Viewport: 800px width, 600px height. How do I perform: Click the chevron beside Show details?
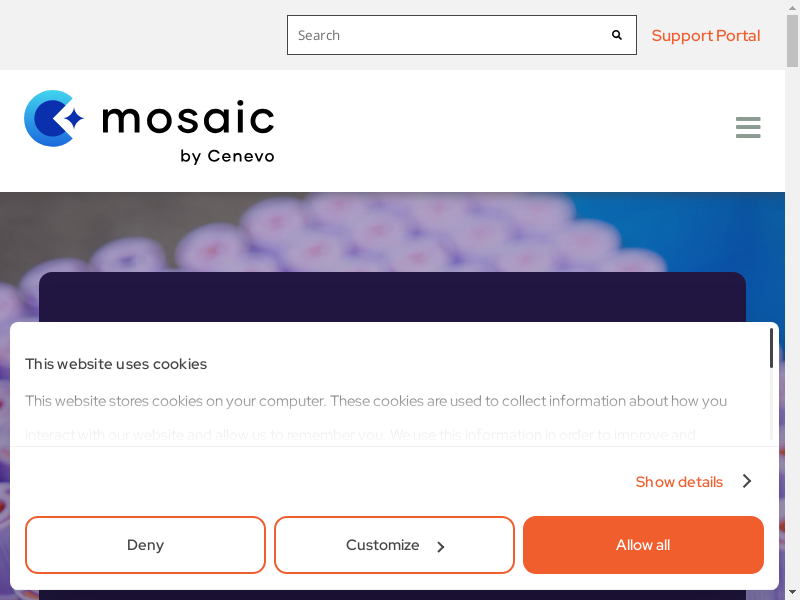[746, 481]
